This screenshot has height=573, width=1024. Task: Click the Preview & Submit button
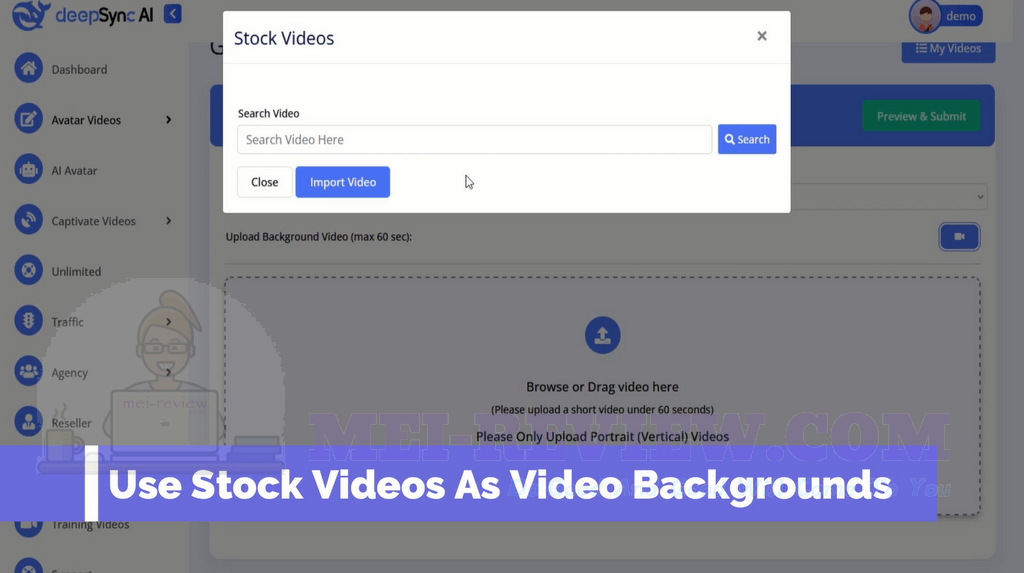tap(921, 116)
